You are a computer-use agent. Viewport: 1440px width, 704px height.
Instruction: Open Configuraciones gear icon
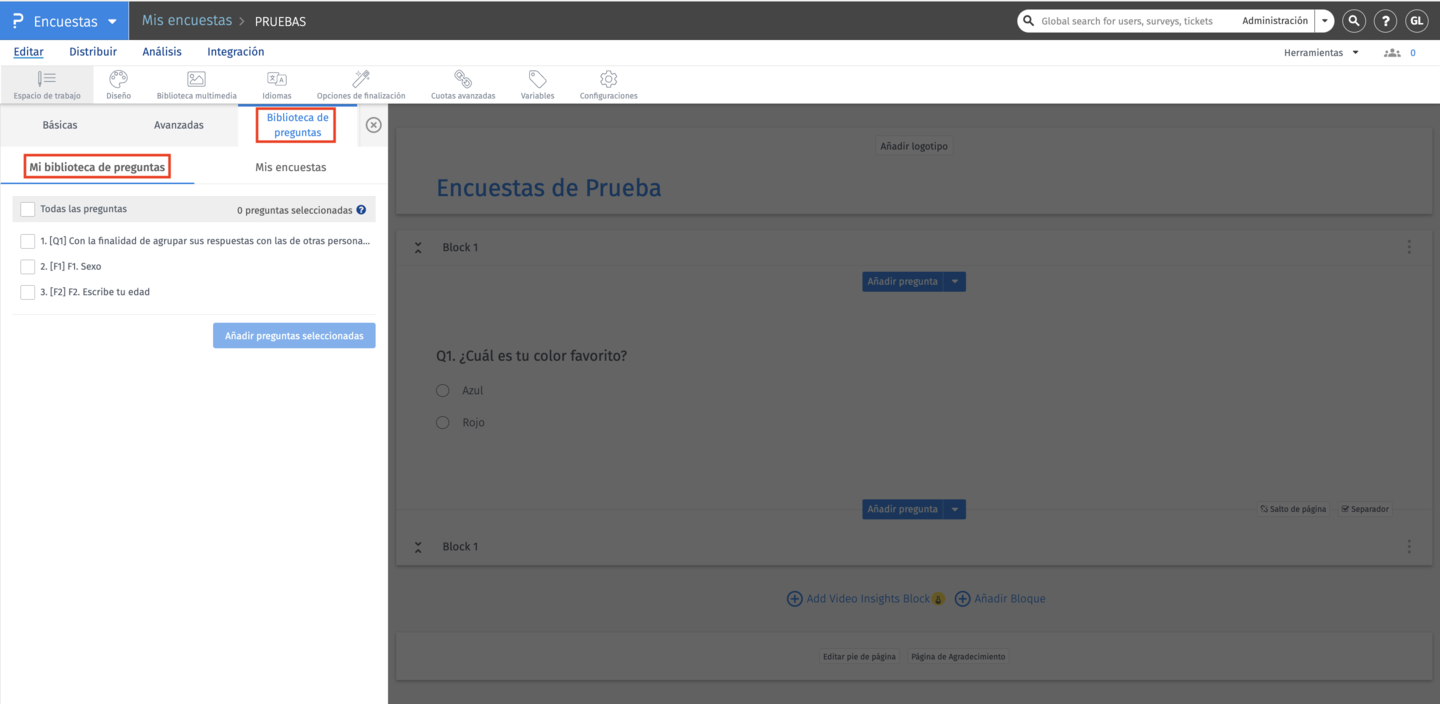(x=608, y=78)
